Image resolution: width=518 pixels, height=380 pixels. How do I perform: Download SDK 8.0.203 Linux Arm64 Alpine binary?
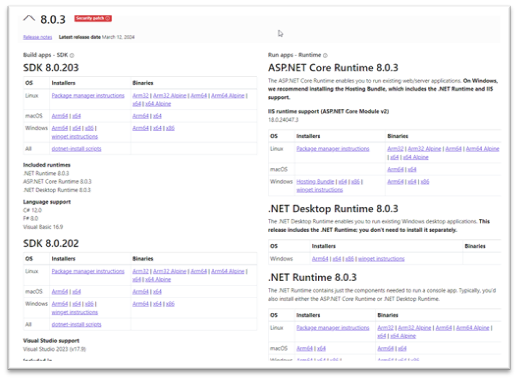(x=228, y=96)
